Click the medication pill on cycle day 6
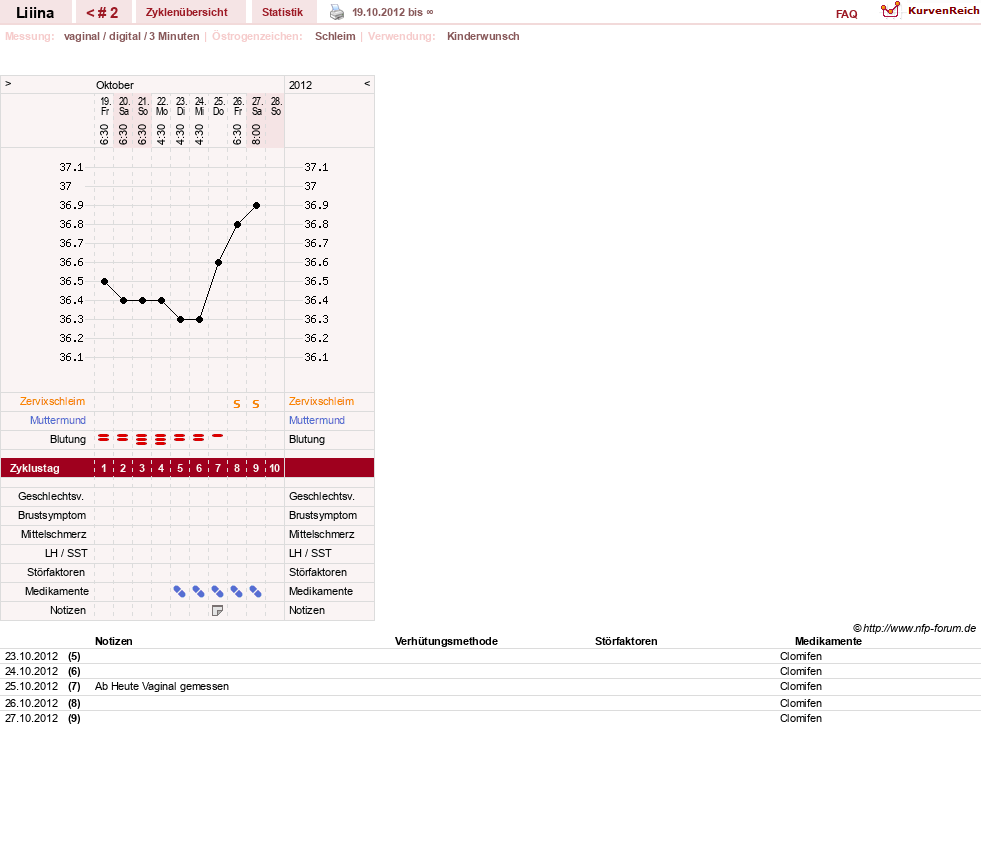Image resolution: width=981 pixels, height=860 pixels. click(x=198, y=591)
